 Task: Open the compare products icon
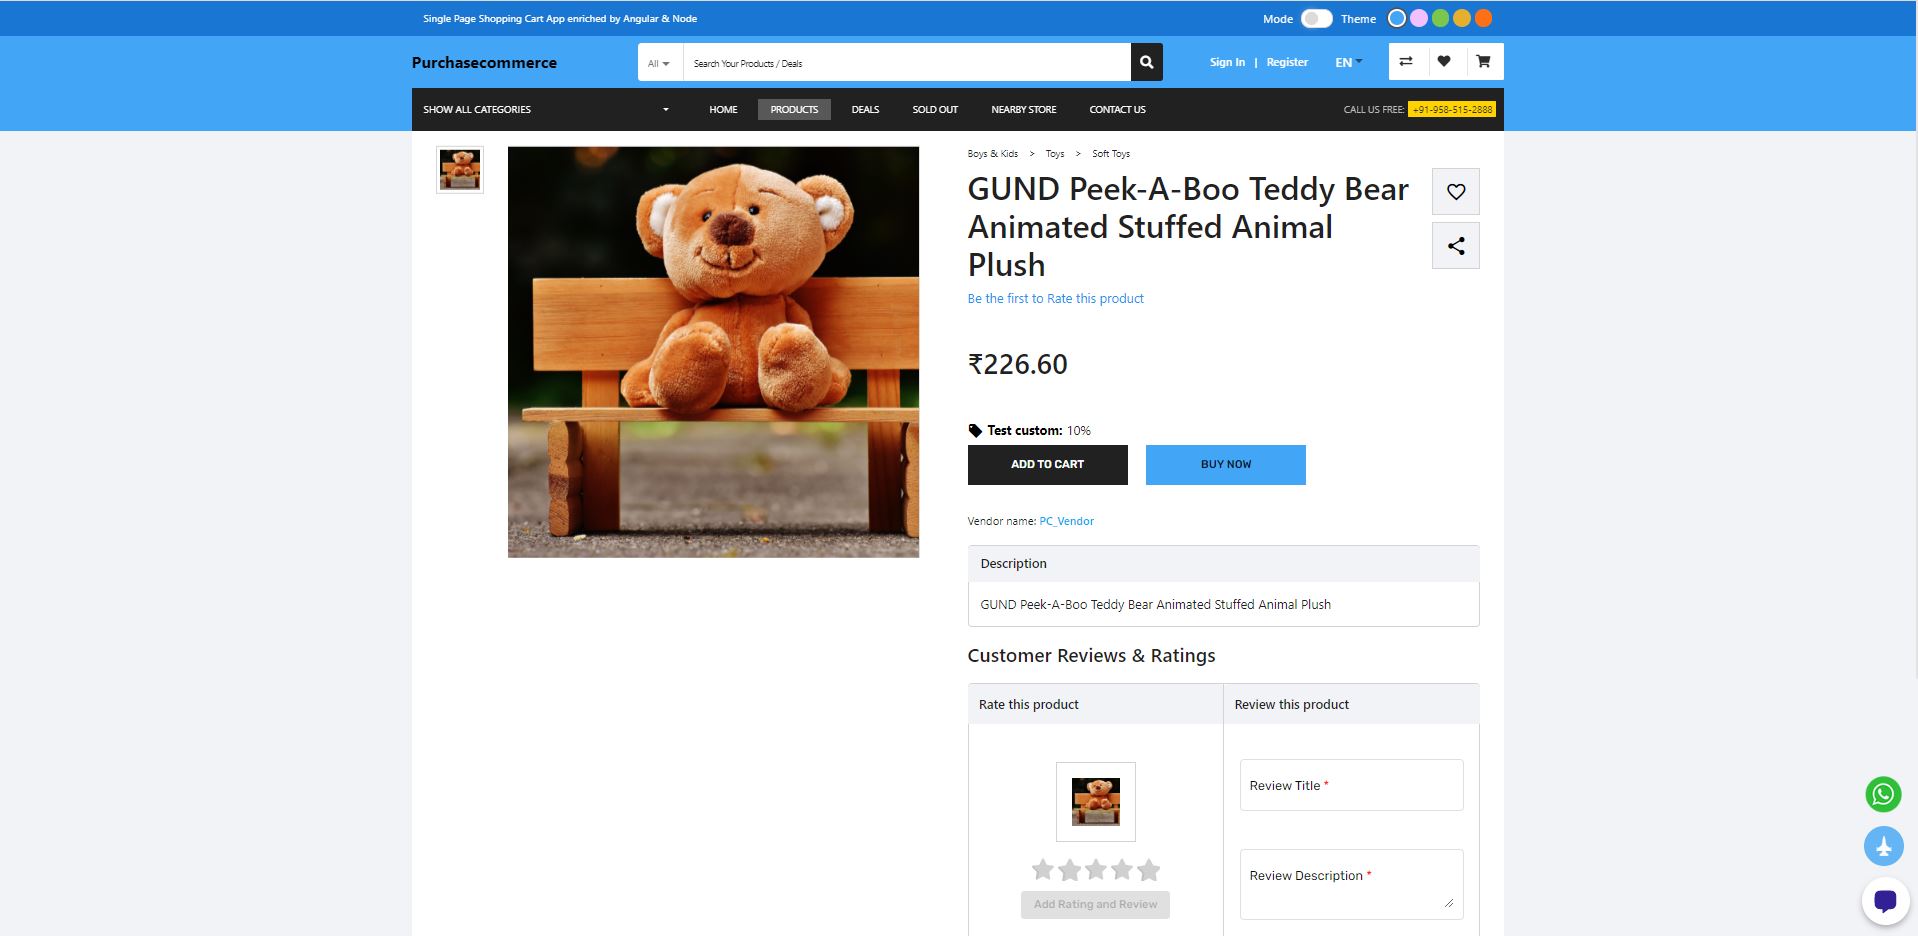(1405, 62)
